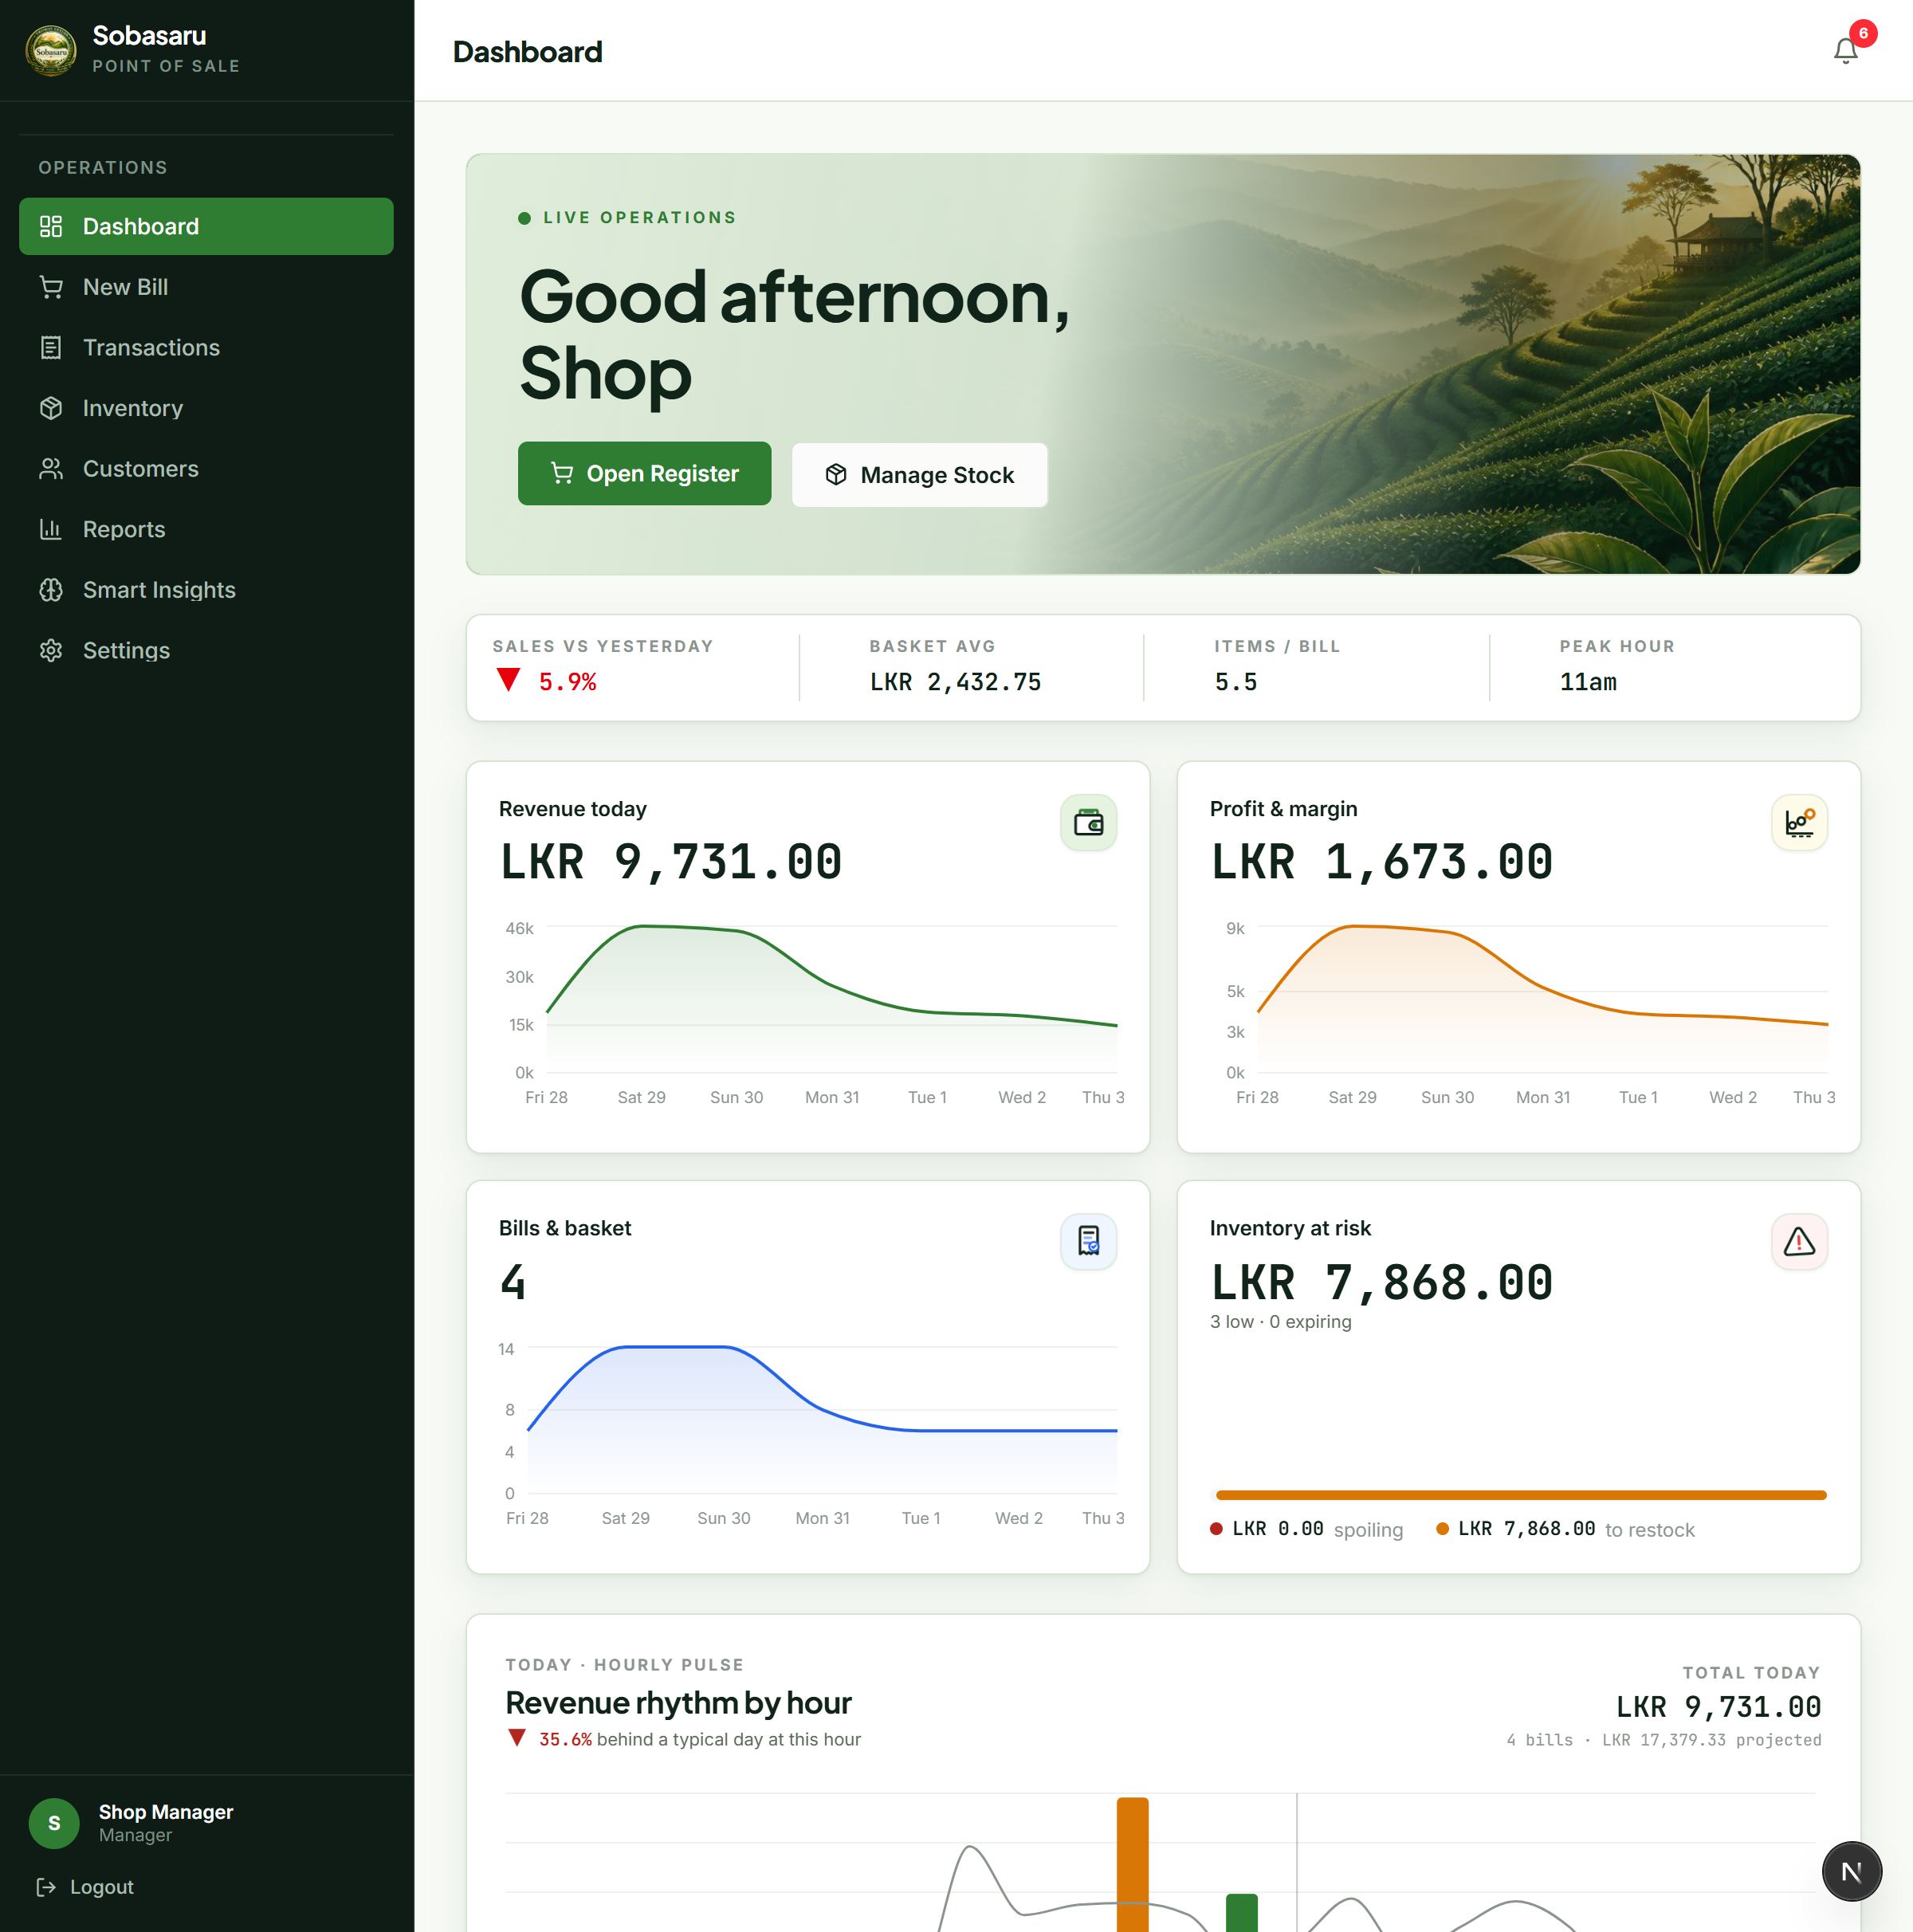The width and height of the screenshot is (1913, 1932).
Task: Click the LIVE OPERATIONS status label
Action: click(x=639, y=217)
